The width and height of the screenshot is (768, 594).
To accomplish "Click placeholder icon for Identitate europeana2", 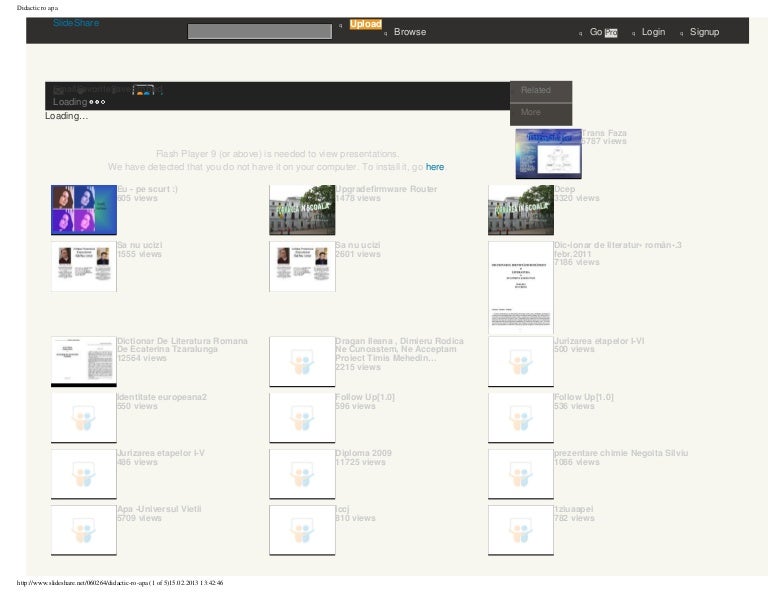I will pyautogui.click(x=84, y=418).
